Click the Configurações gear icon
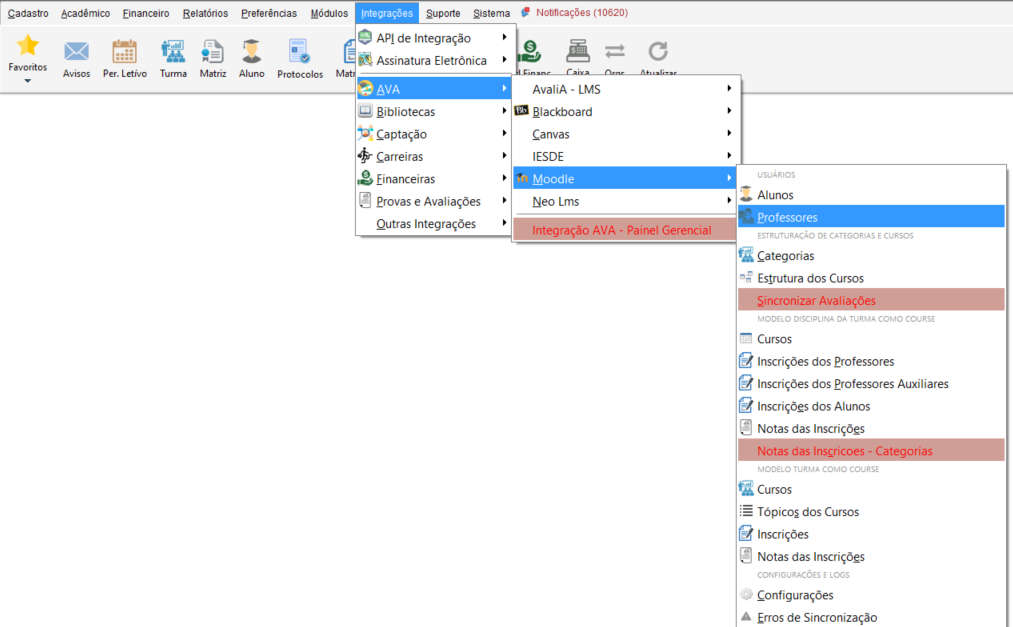The height and width of the screenshot is (627, 1013). click(x=746, y=594)
